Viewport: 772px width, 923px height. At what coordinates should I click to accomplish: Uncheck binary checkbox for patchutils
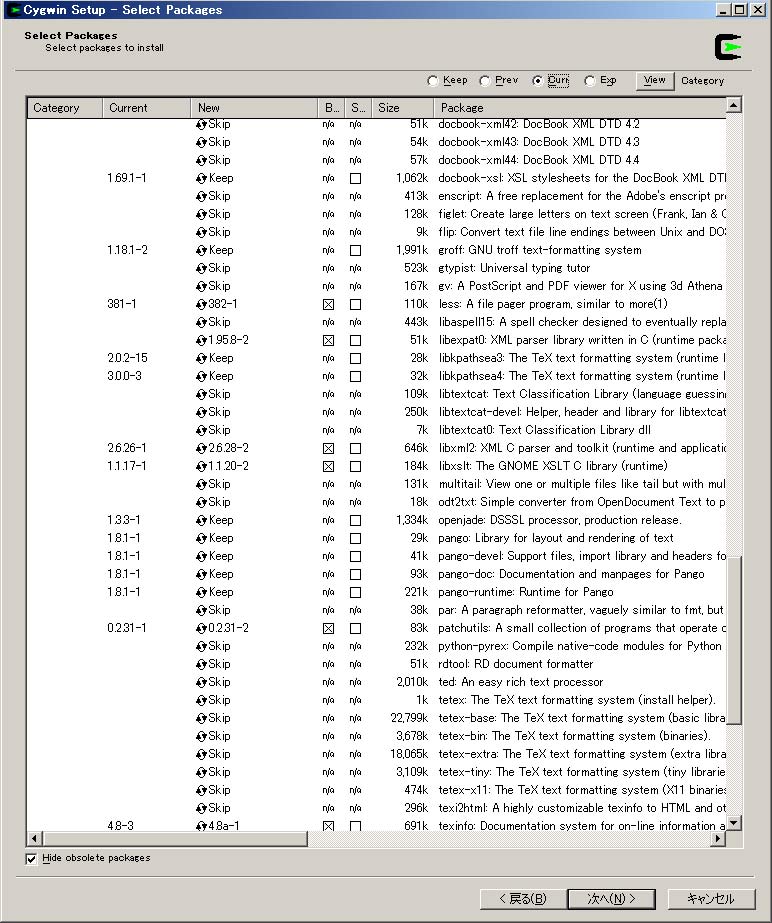tap(329, 628)
